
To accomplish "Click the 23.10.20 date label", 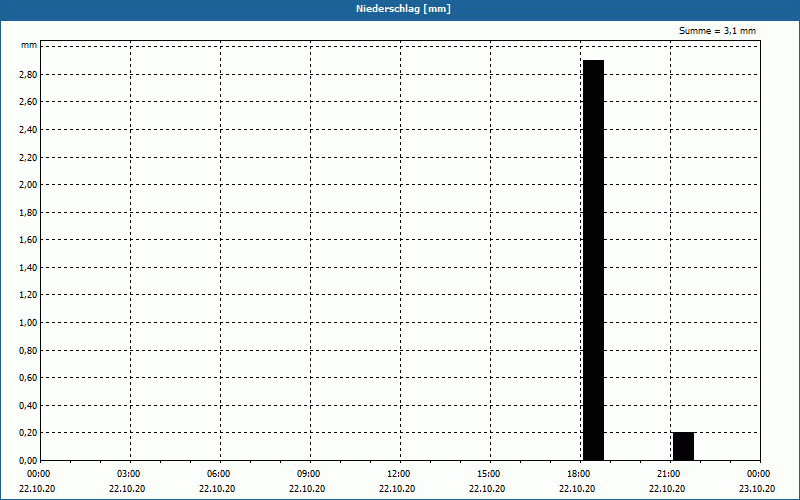I will [x=757, y=489].
